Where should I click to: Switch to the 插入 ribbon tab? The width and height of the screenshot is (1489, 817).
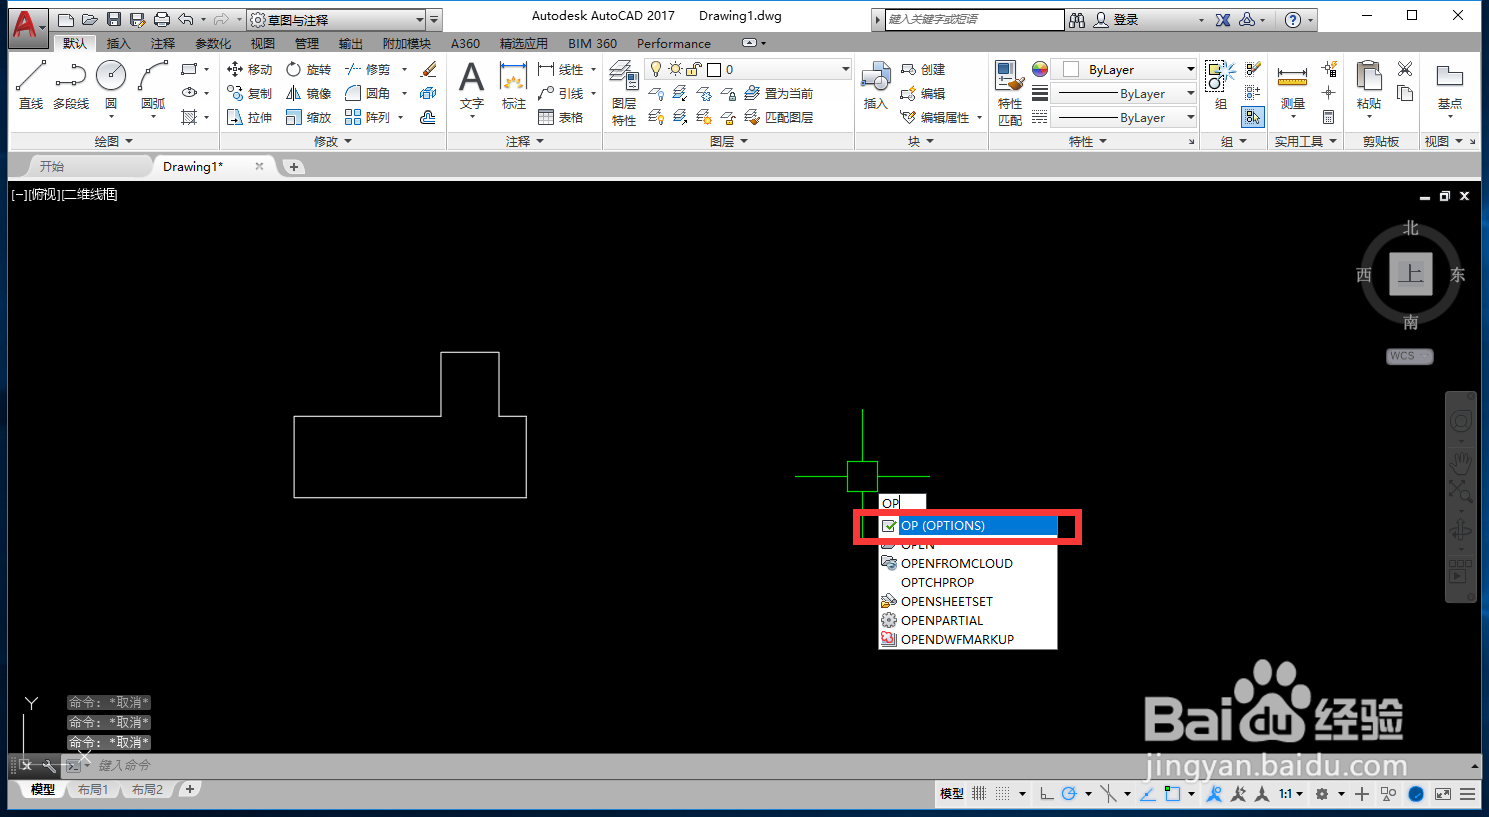point(118,43)
